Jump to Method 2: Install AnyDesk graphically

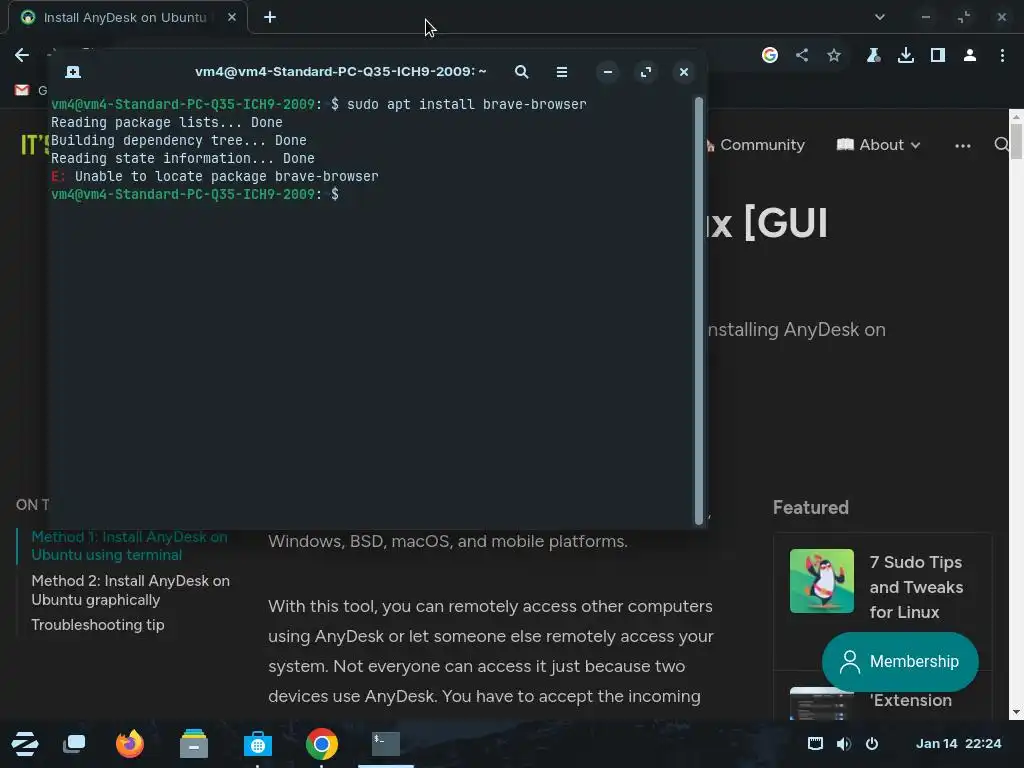(131, 590)
